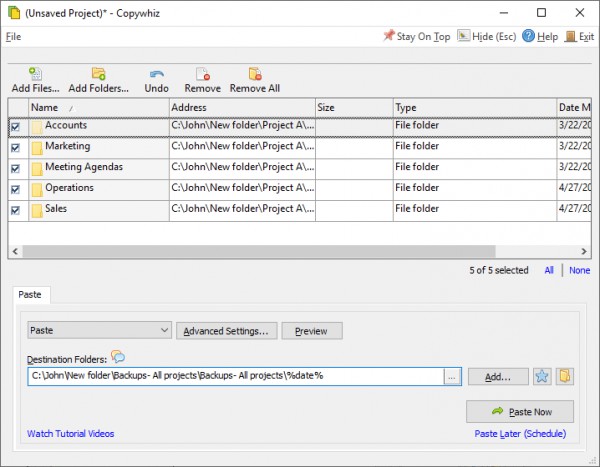Viewport: 600px width, 467px height.
Task: Click the horizontal scrollbar thumb
Action: coord(259,251)
